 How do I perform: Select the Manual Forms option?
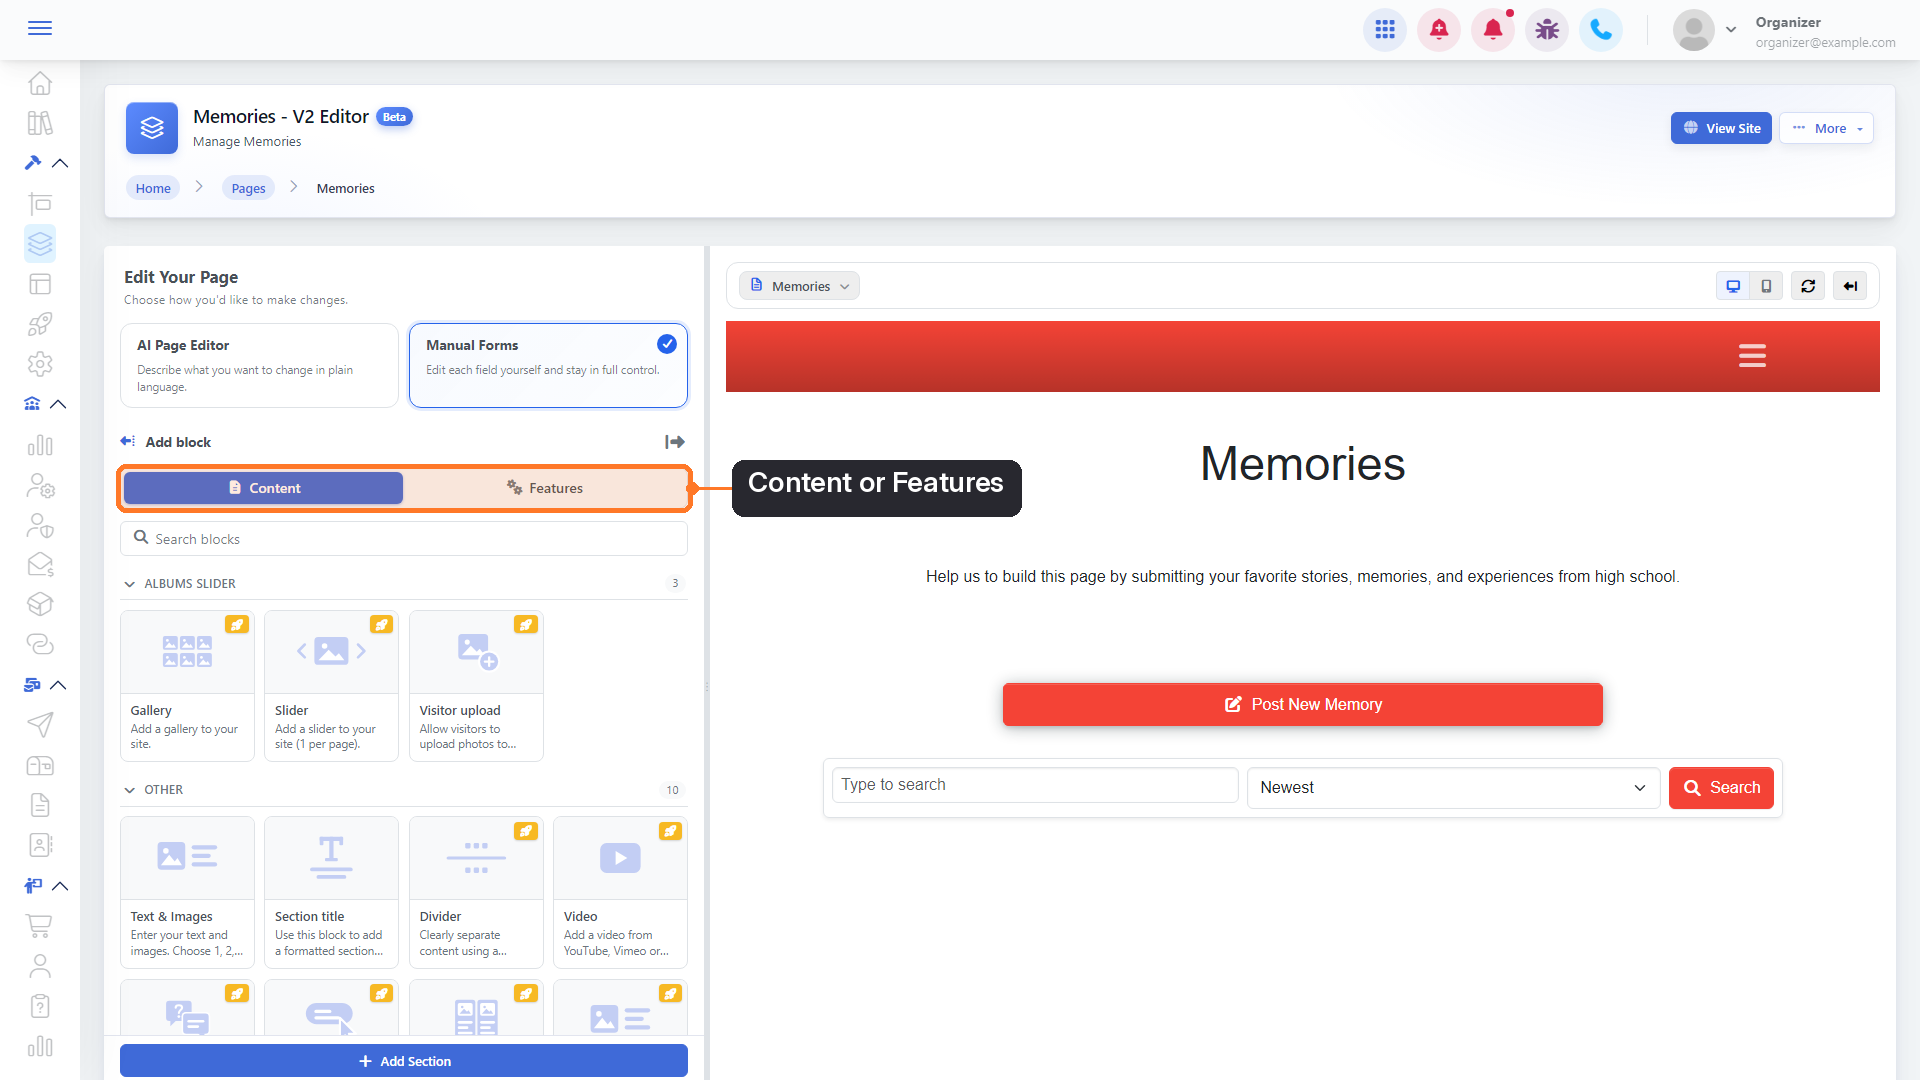coord(548,365)
